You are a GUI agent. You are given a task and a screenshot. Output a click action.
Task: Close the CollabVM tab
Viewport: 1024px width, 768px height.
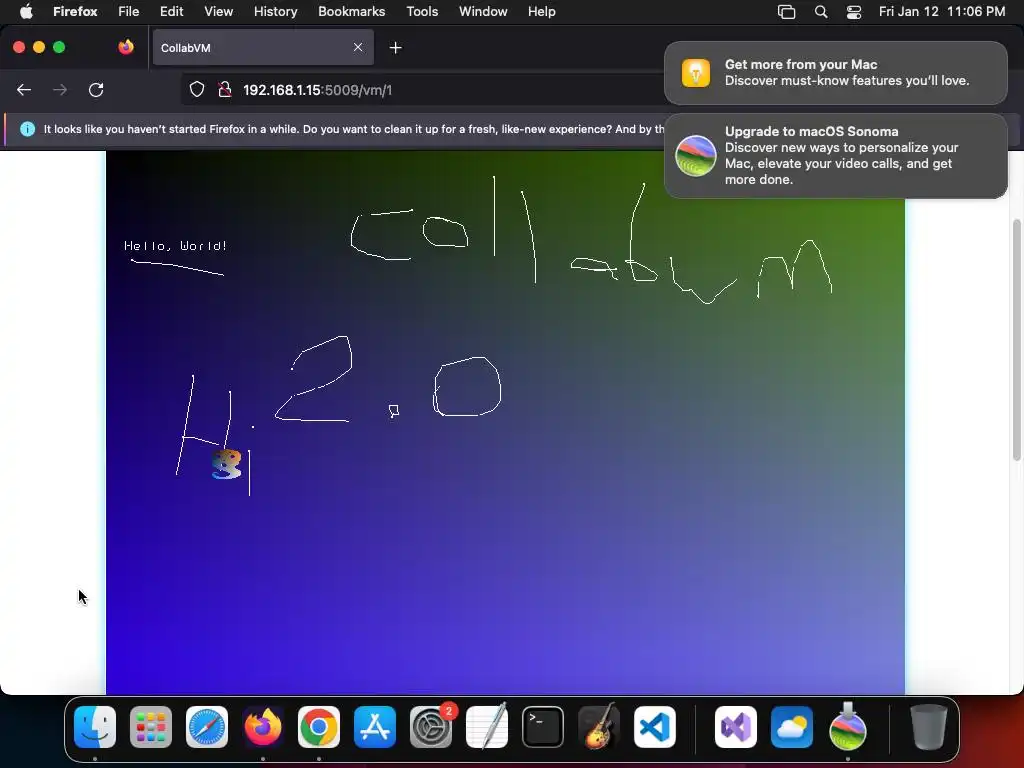point(358,47)
